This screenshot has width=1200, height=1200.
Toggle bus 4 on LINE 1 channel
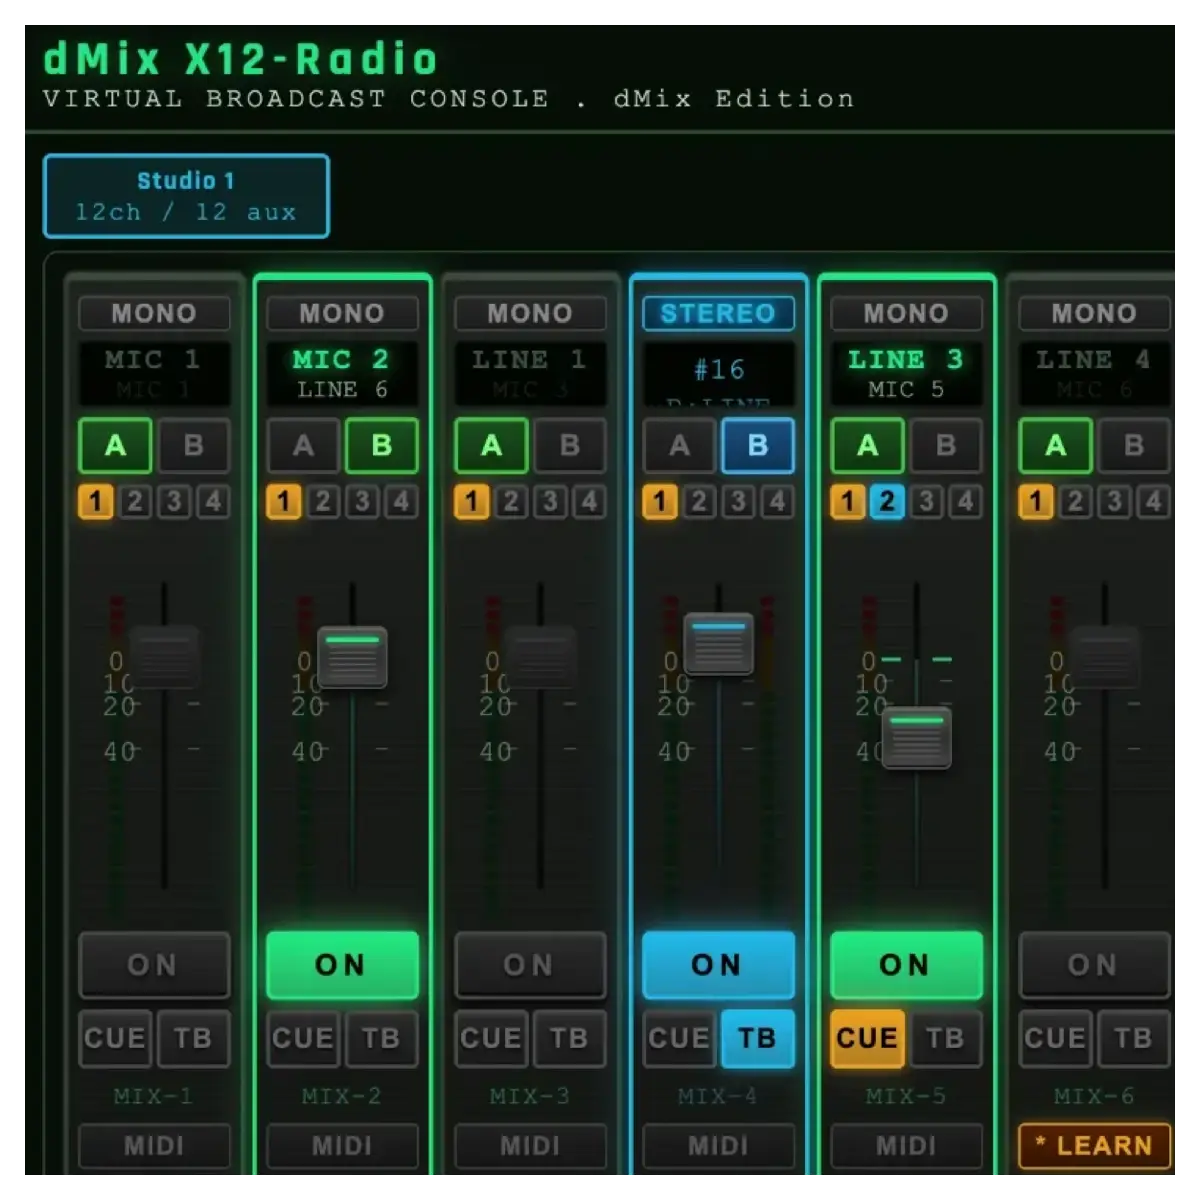(x=589, y=501)
